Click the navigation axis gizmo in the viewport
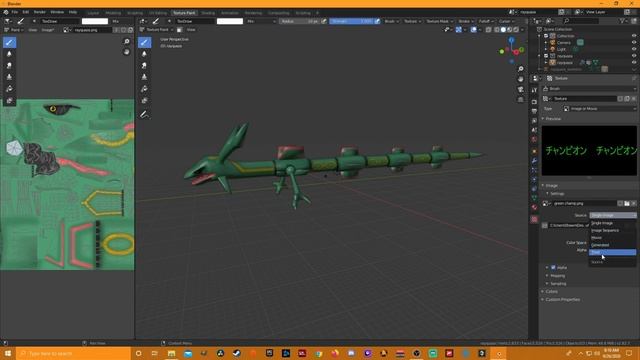The image size is (640, 360). (511, 50)
